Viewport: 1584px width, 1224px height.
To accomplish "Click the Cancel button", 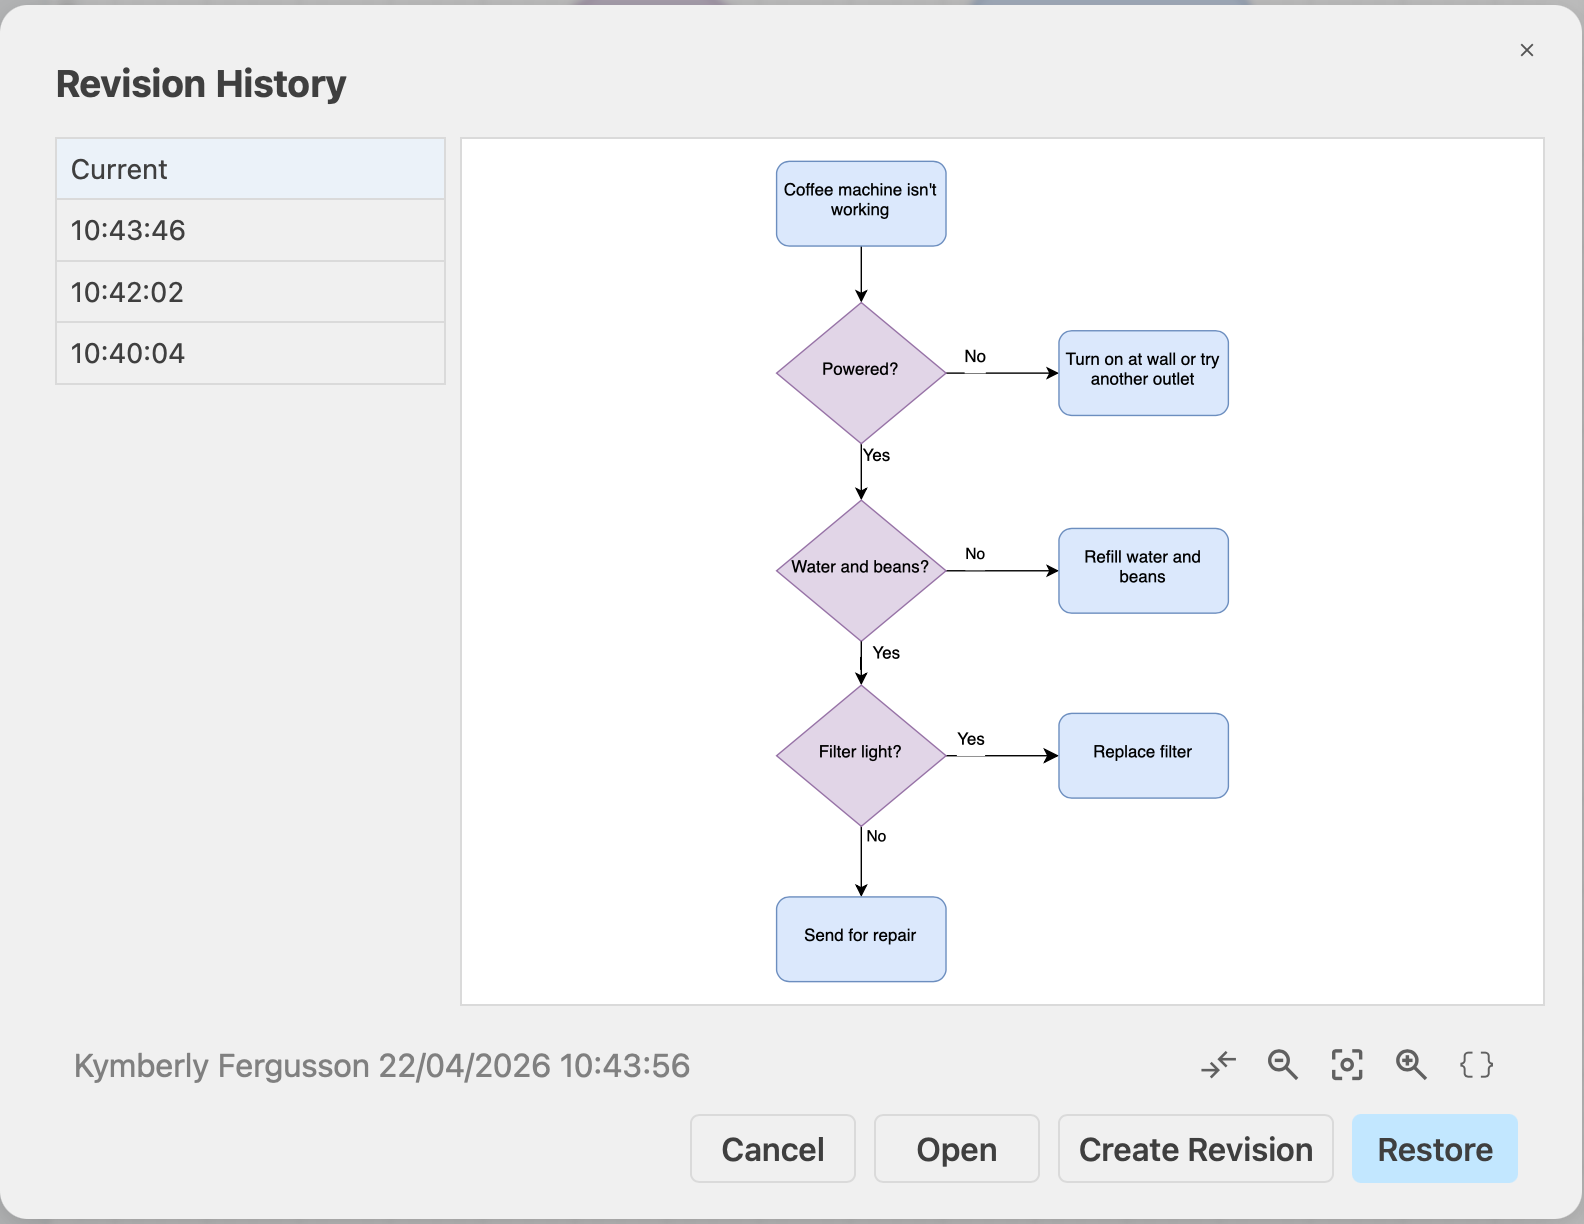I will point(773,1149).
